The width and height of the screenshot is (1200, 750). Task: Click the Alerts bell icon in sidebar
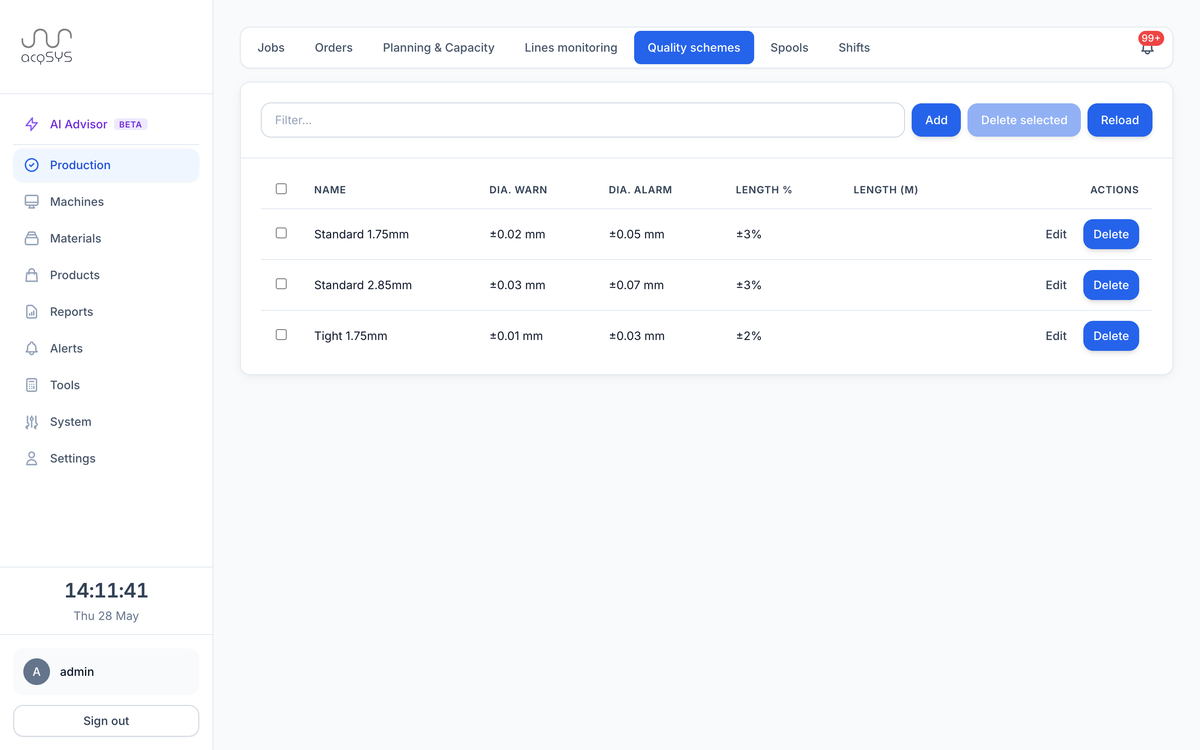[x=32, y=349]
